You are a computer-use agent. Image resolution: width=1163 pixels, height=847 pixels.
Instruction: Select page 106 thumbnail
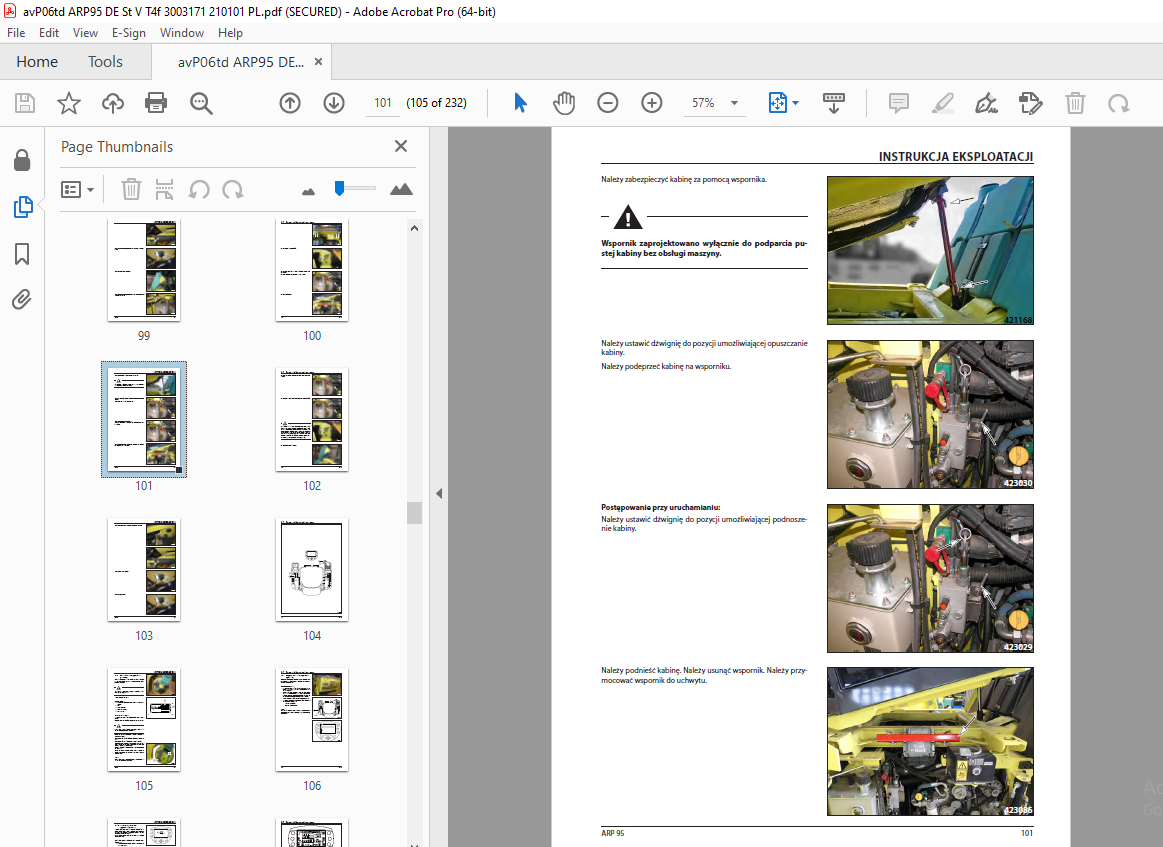312,719
